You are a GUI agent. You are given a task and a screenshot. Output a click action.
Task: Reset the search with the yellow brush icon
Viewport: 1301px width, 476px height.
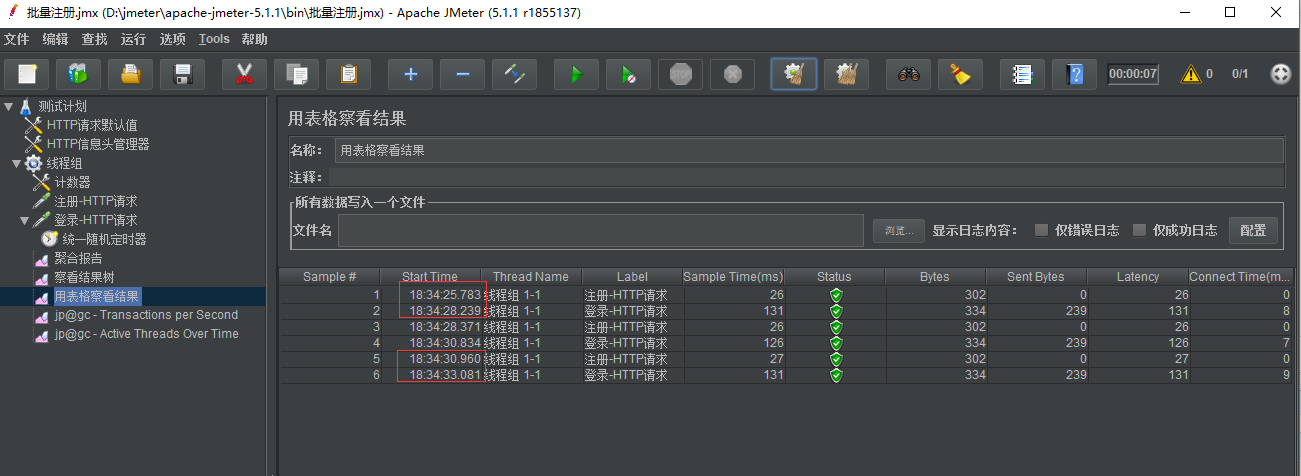click(x=960, y=74)
